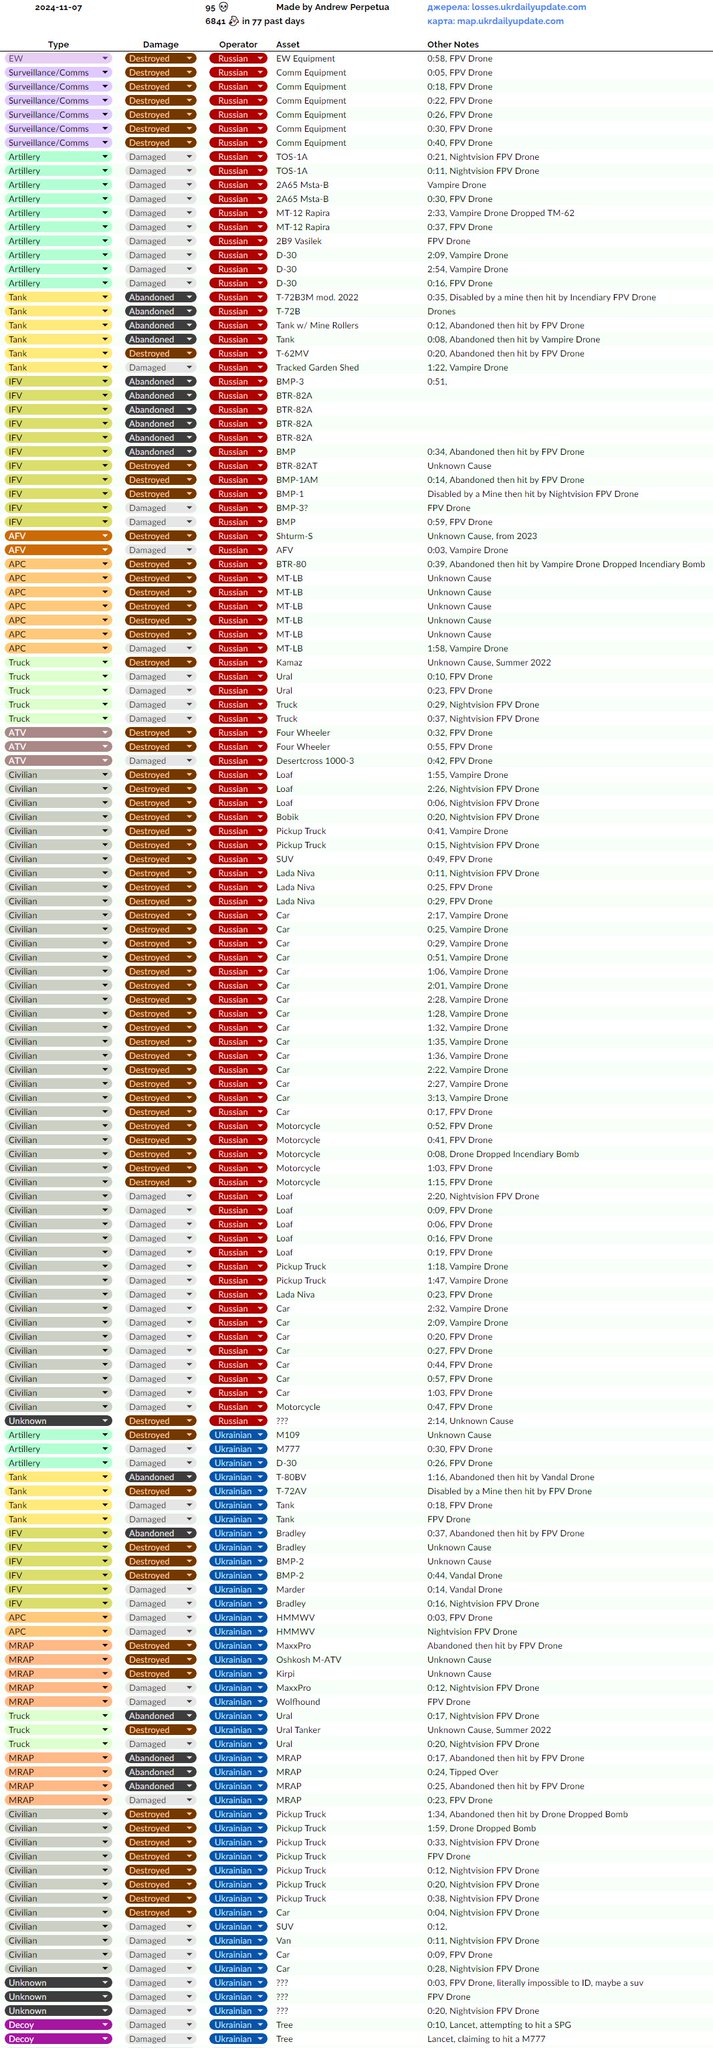The image size is (713, 2048).
Task: Select the Damage column header
Action: click(x=161, y=45)
